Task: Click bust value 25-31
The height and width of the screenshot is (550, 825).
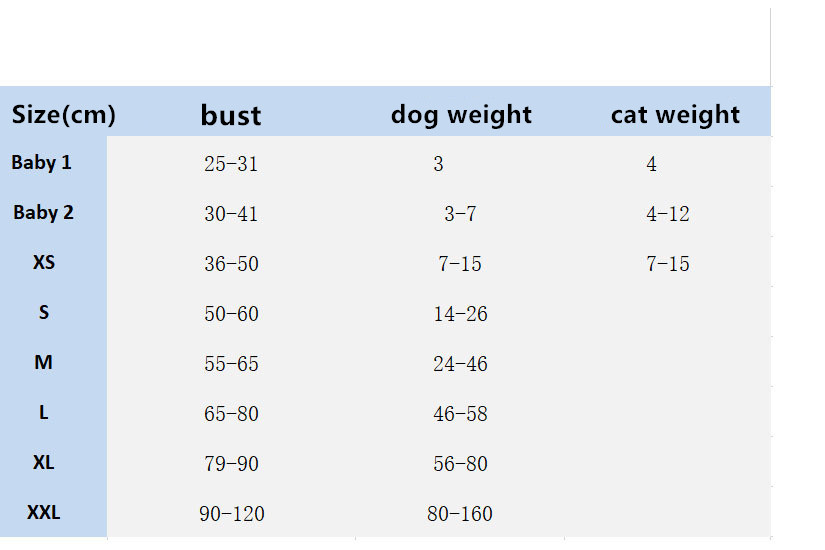Action: (231, 164)
